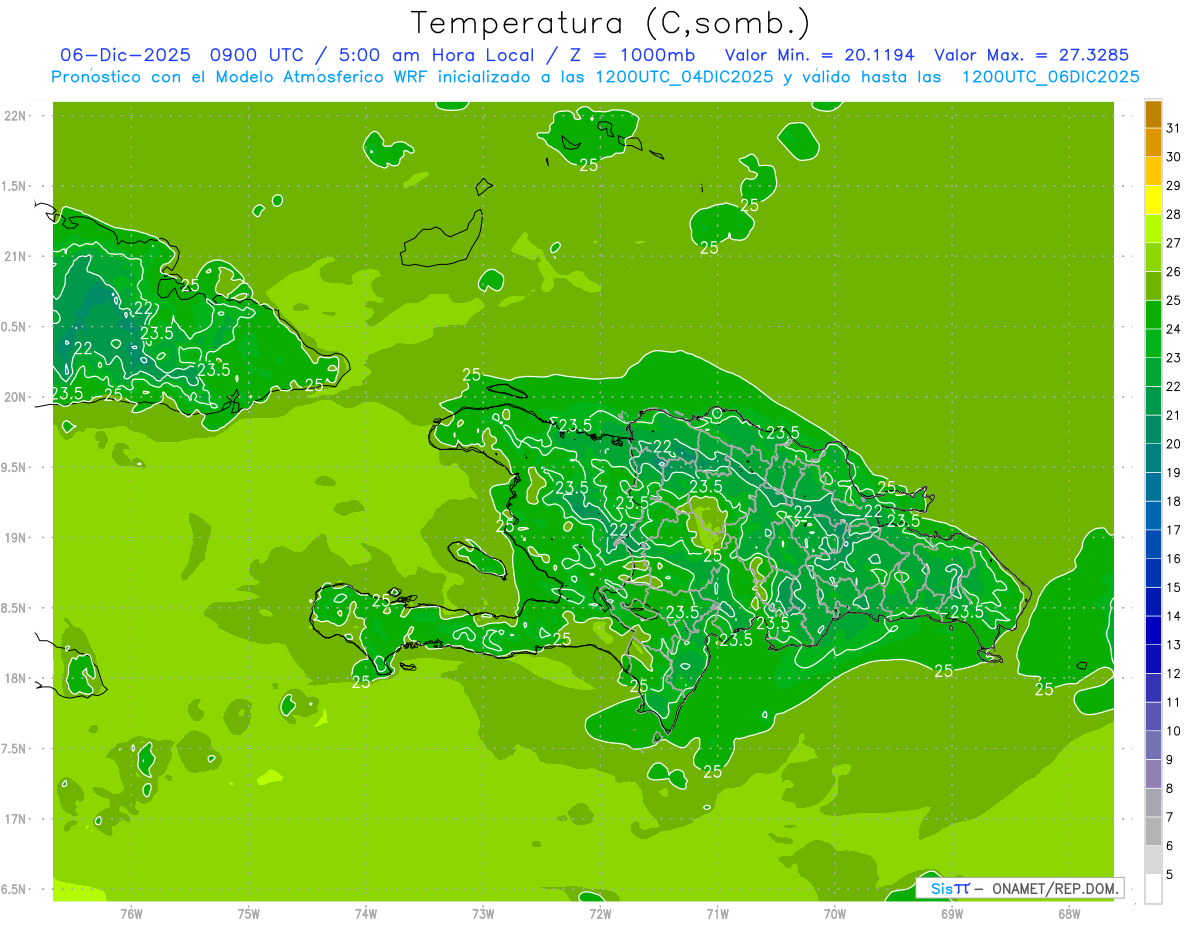This screenshot has width=1200, height=927.
Task: Click the "76W" longitude axis label
Action: tap(131, 913)
